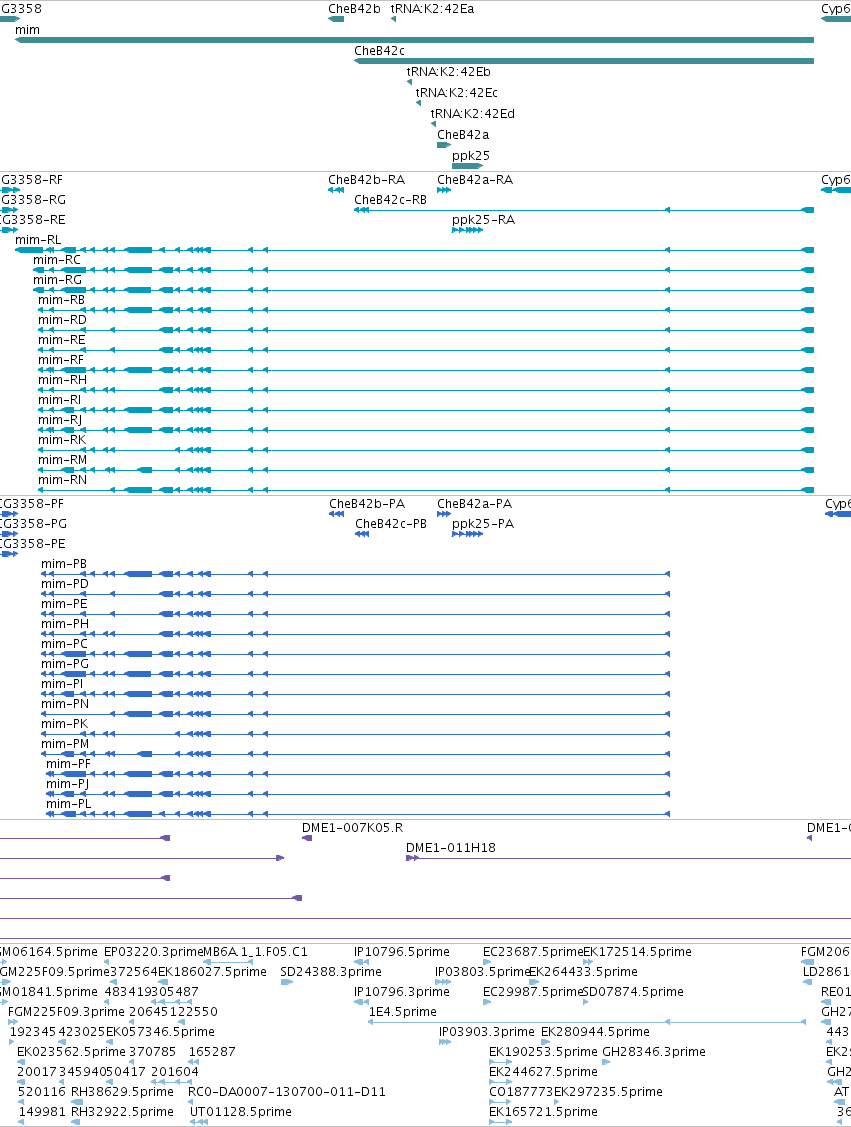This screenshot has height=1127, width=851.
Task: Select the ppk25-PA protein label
Action: (x=483, y=524)
